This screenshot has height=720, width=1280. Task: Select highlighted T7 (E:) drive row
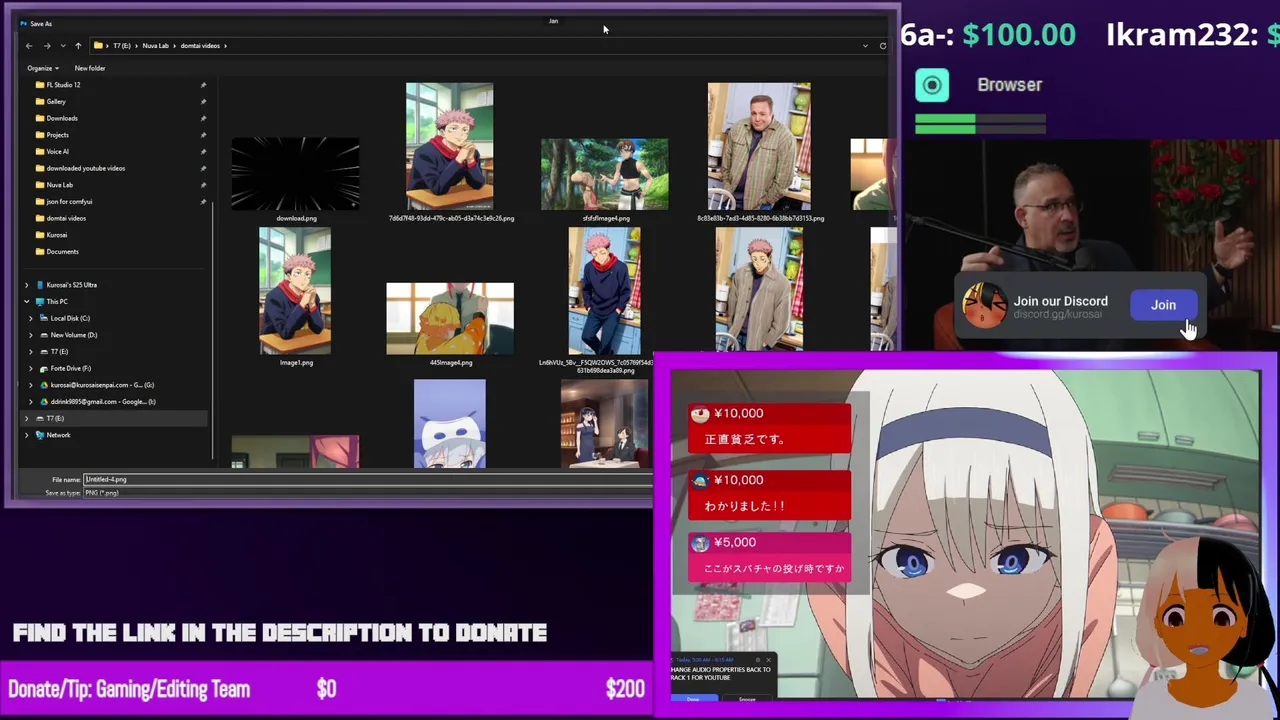(x=112, y=418)
